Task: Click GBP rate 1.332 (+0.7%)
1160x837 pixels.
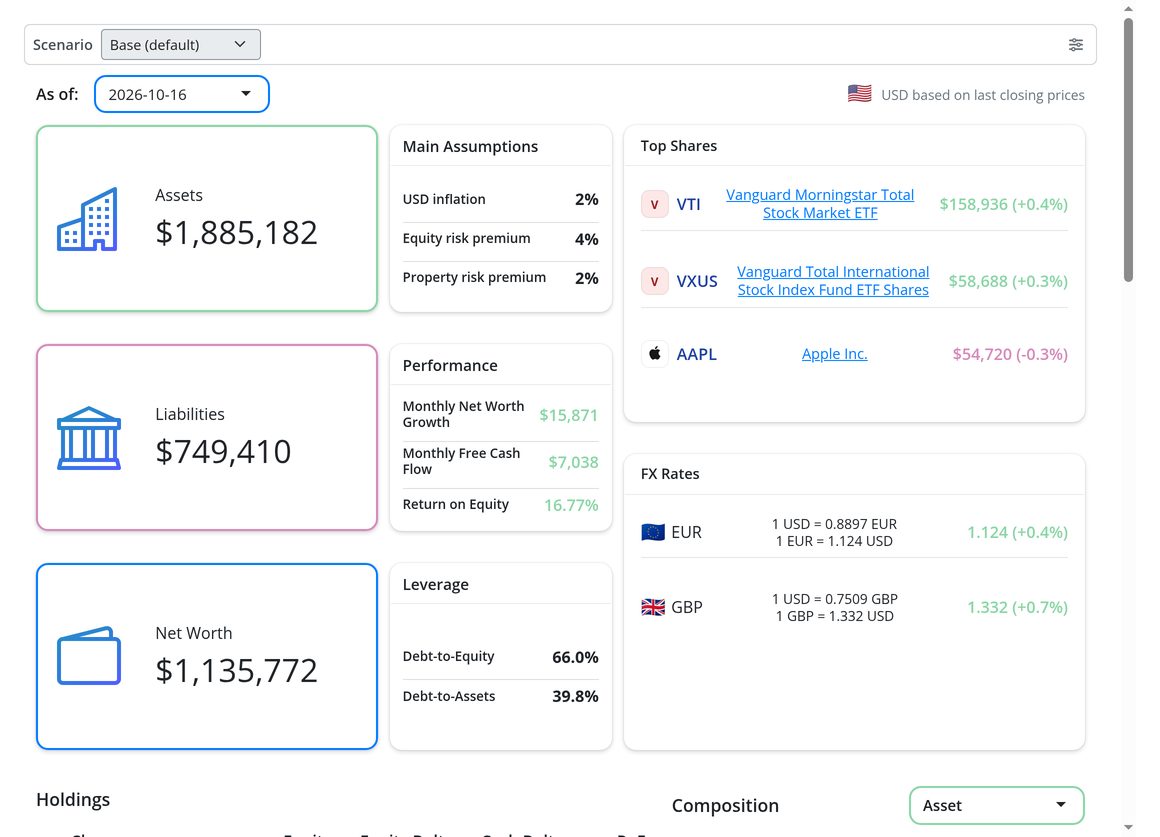Action: 1017,607
